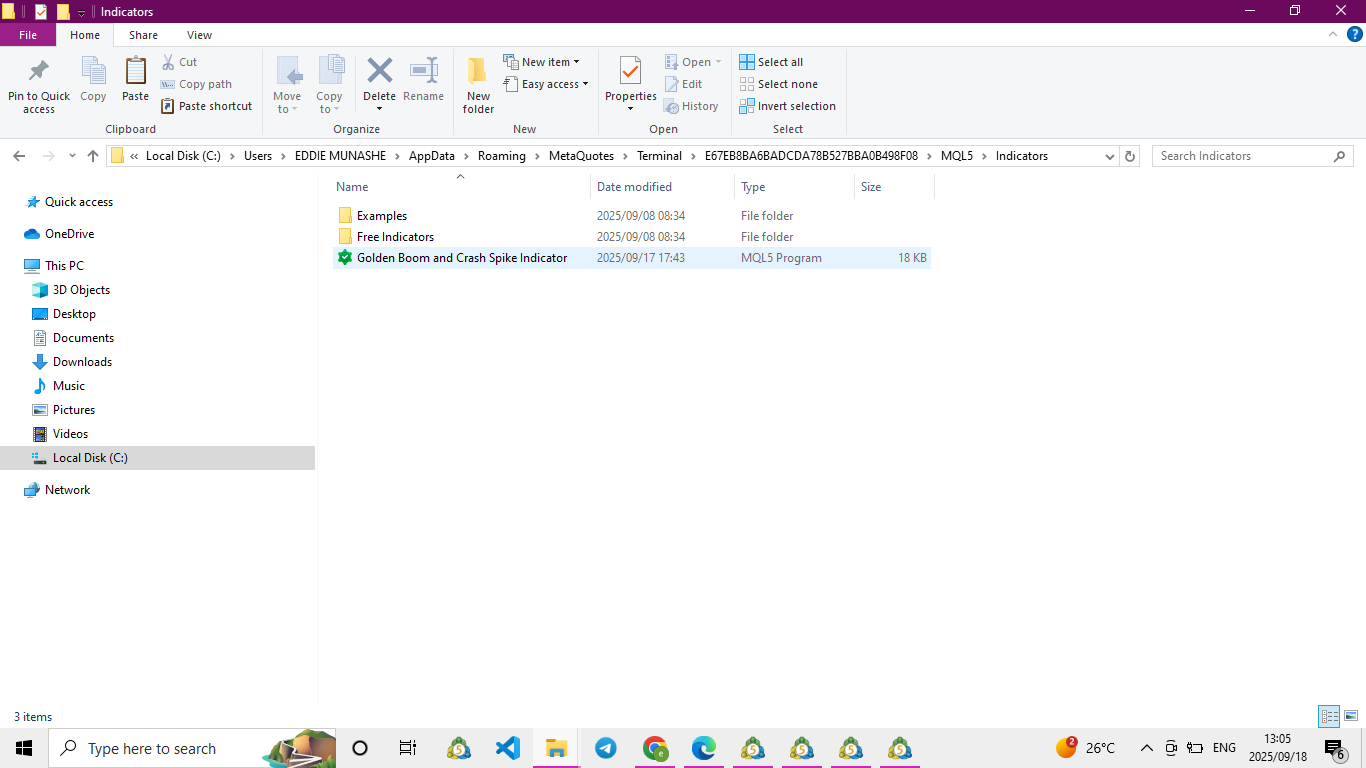Open Task View on taskbar
Image resolution: width=1366 pixels, height=768 pixels.
pos(408,748)
